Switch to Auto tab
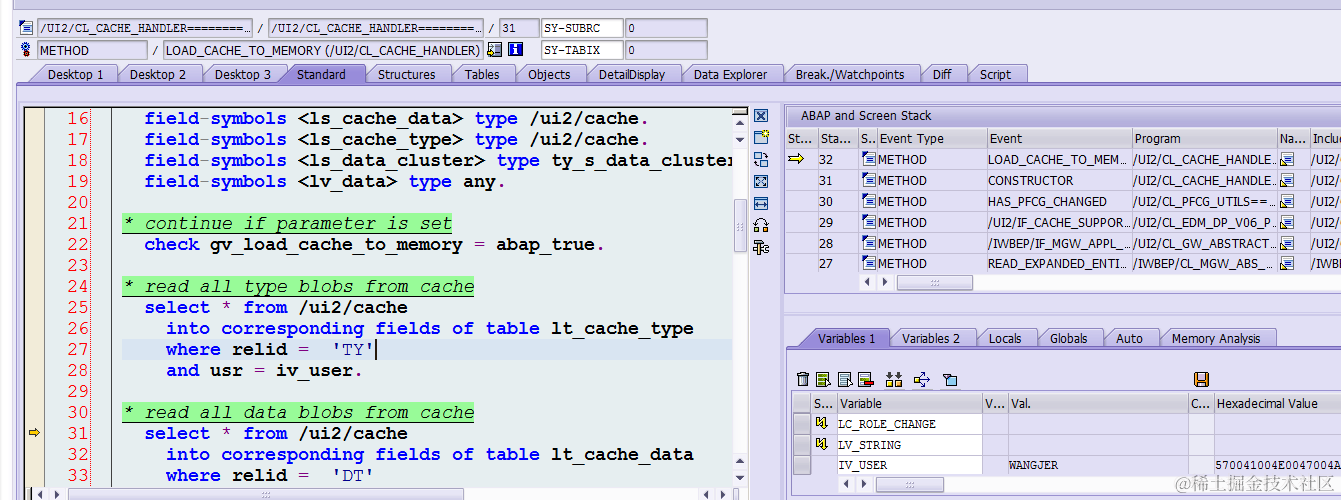Image resolution: width=1341 pixels, height=500 pixels. click(x=1129, y=338)
